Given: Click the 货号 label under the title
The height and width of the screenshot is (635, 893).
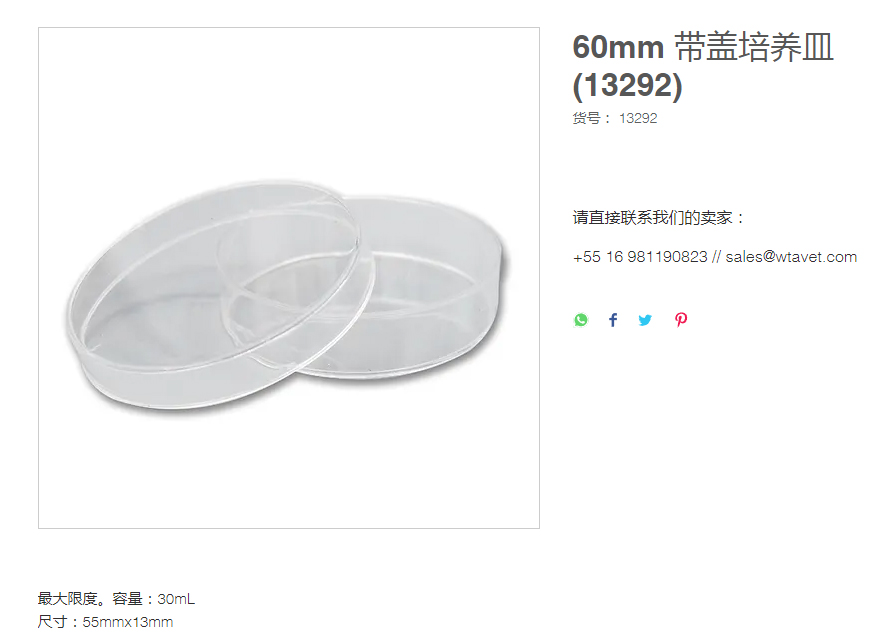Looking at the screenshot, I should [x=587, y=118].
